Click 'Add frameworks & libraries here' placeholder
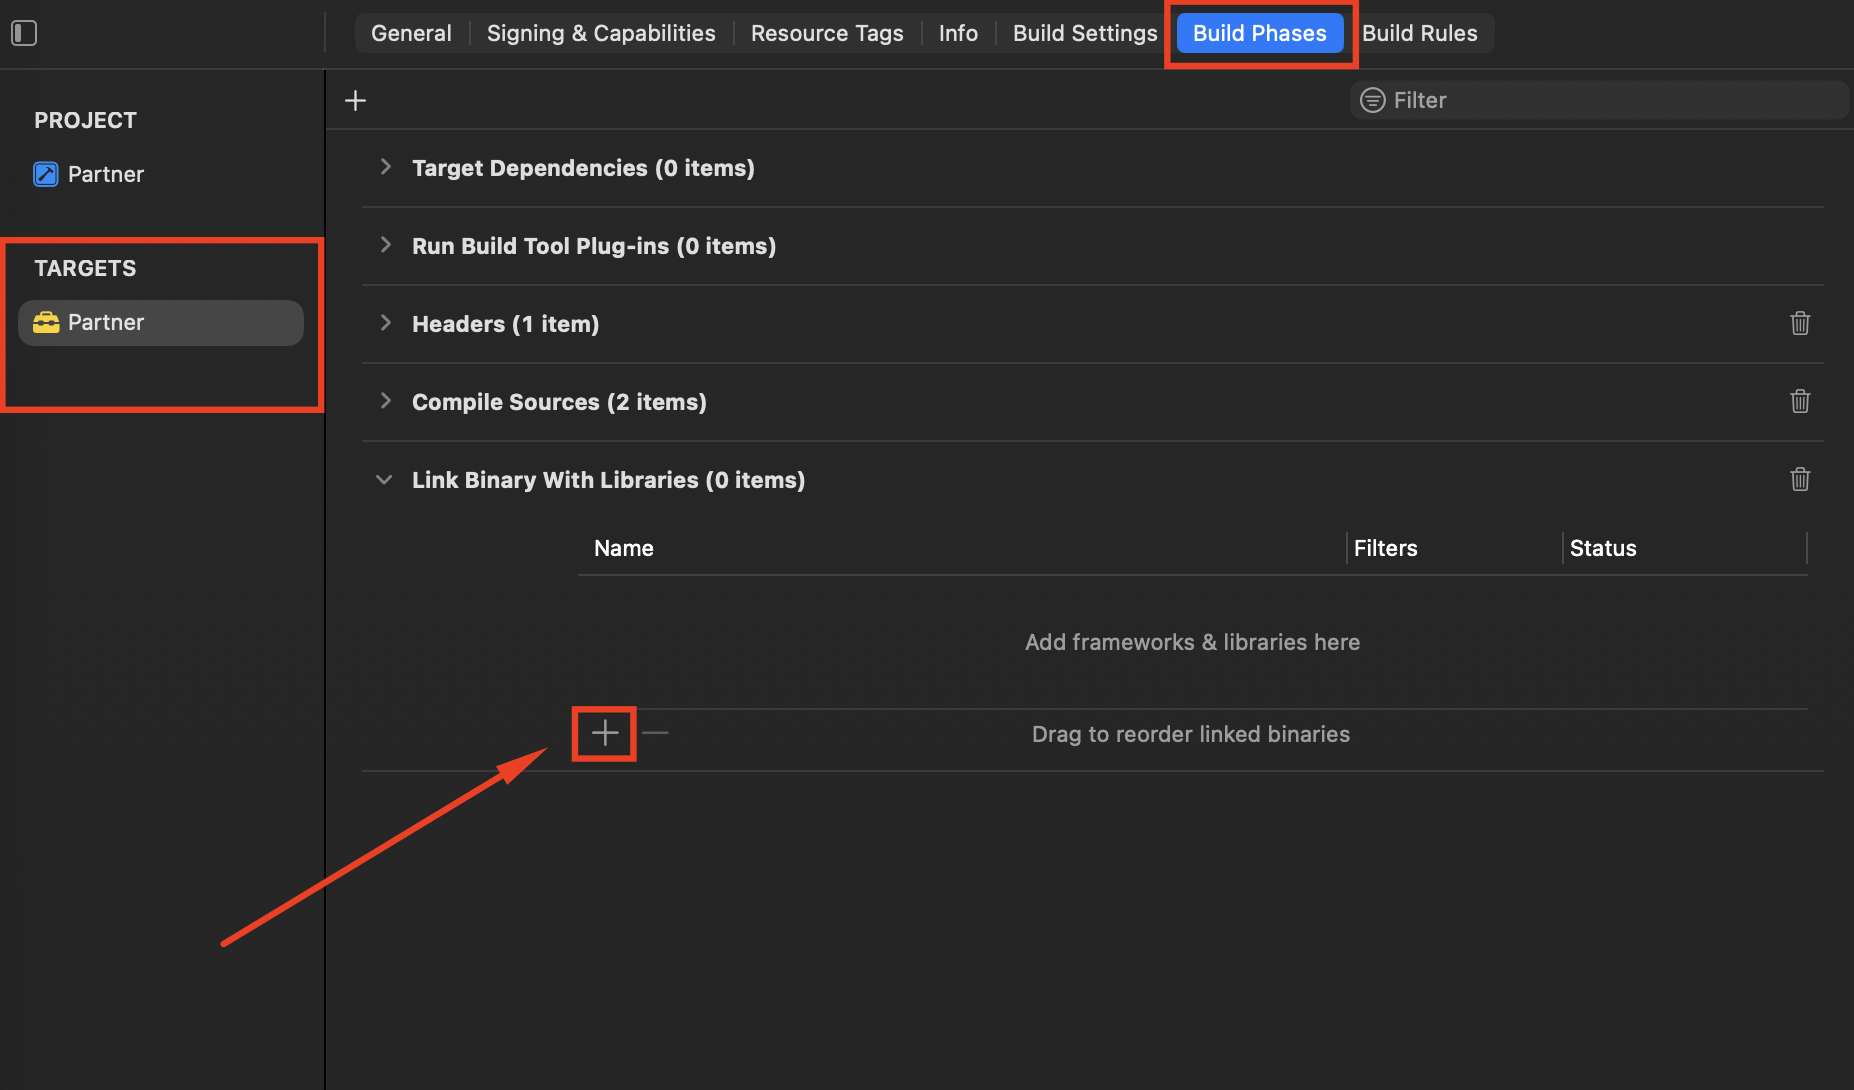1854x1090 pixels. point(1192,642)
